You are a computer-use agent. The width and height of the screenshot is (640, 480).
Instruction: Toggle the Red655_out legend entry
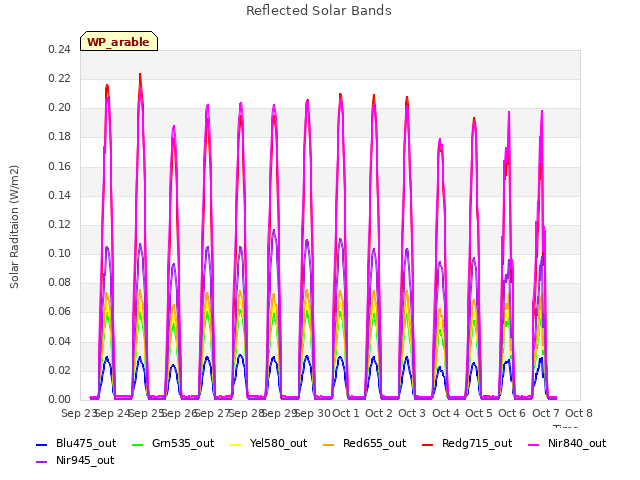click(364, 444)
